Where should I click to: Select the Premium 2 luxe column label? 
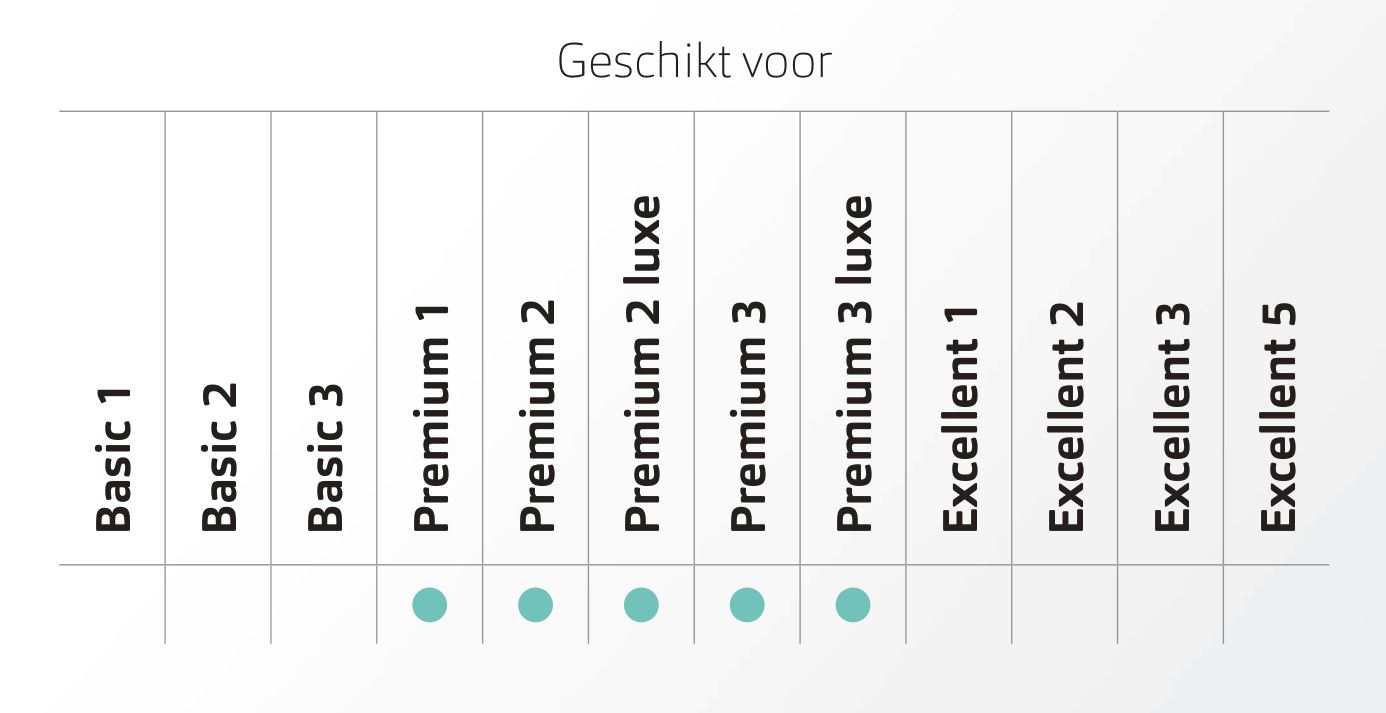coord(642,363)
